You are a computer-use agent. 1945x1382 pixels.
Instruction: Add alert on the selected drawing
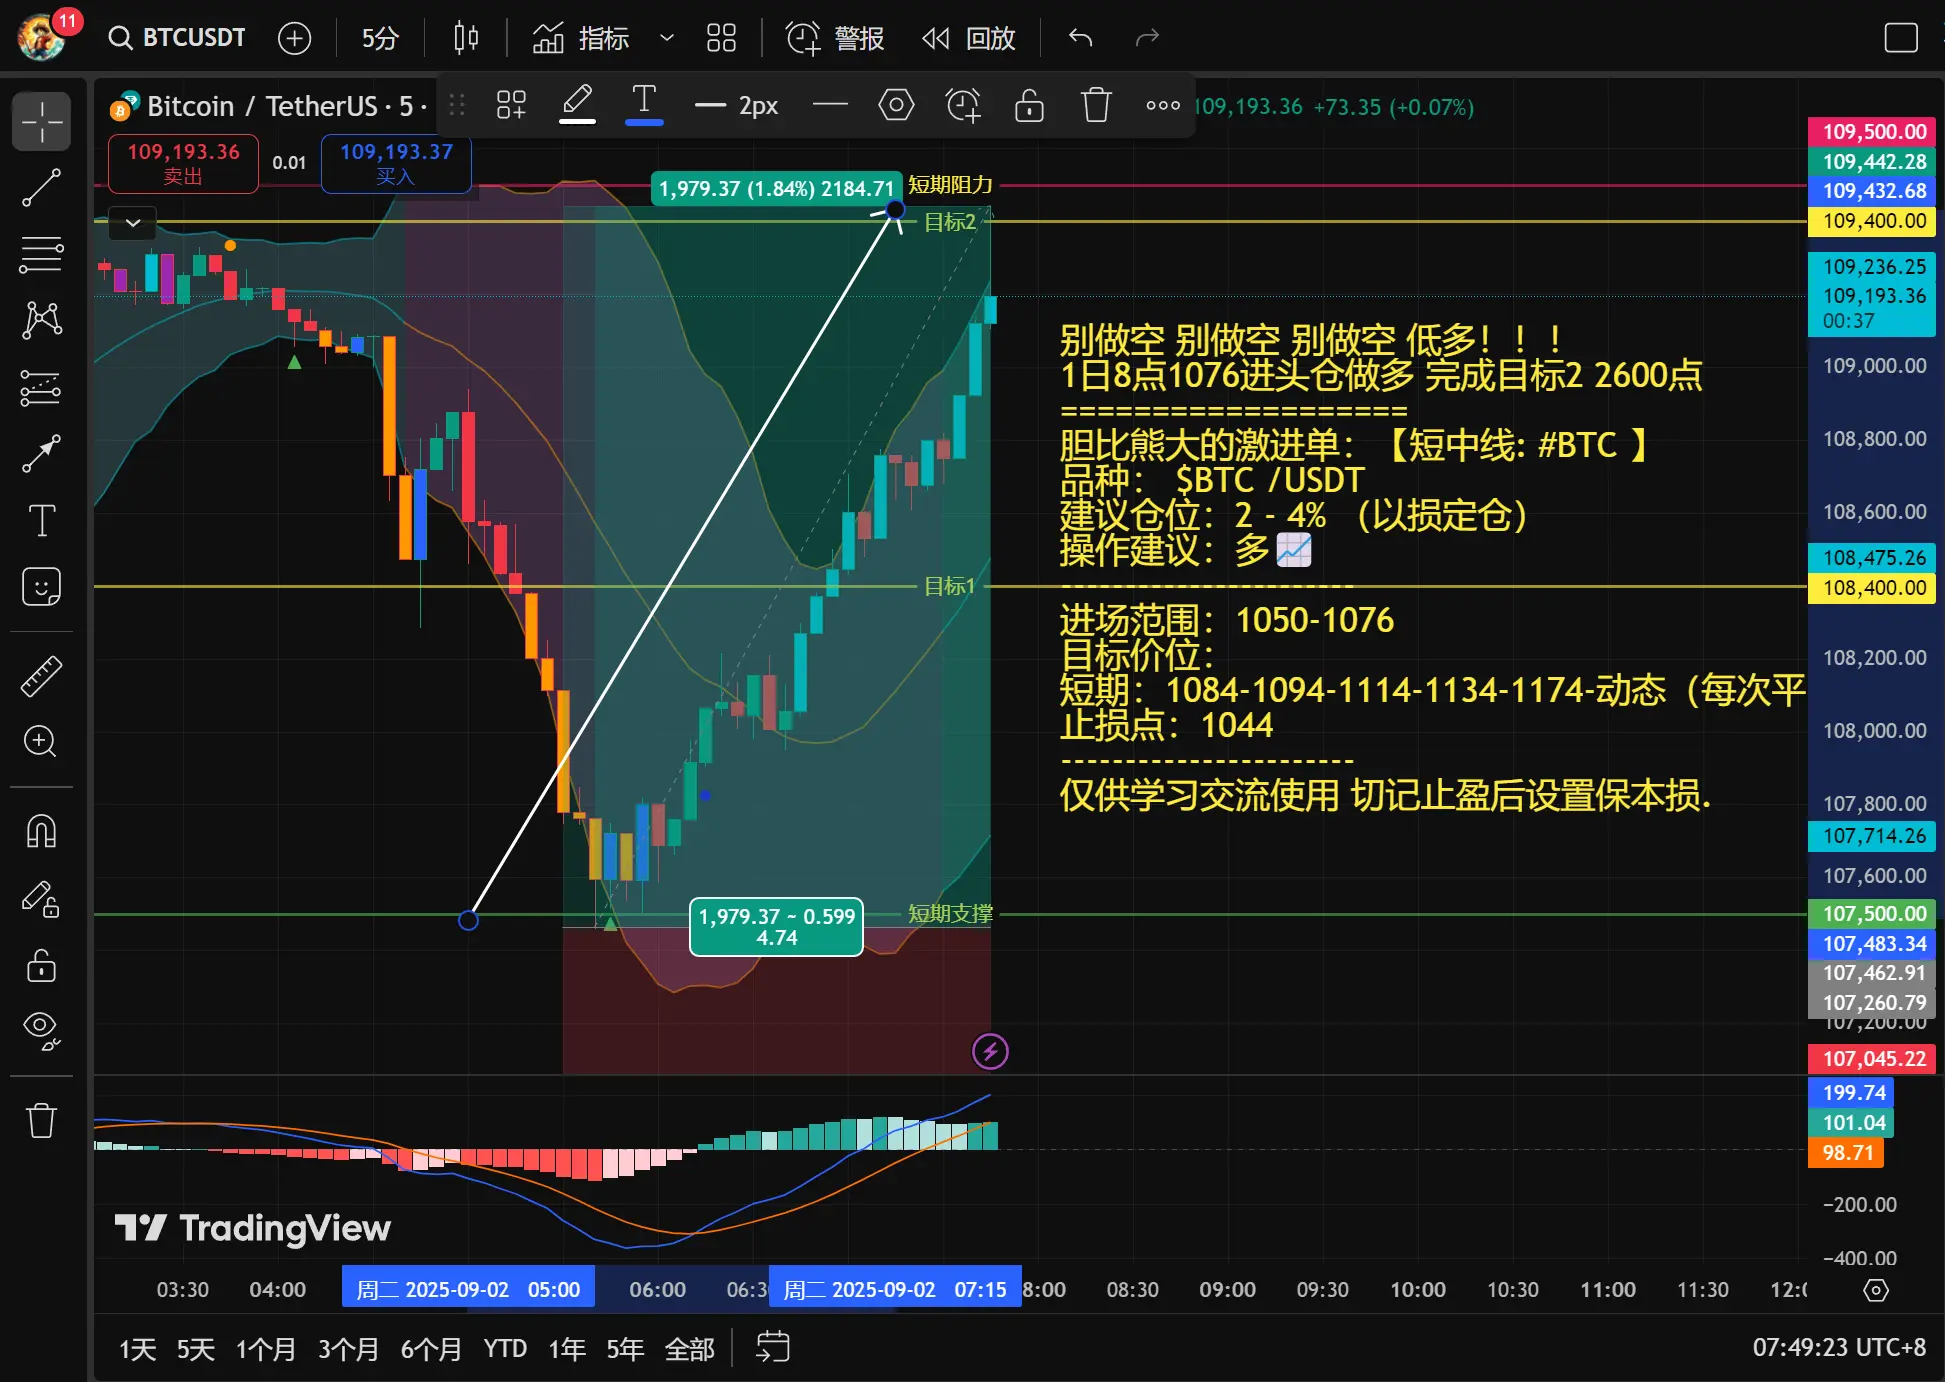coord(963,105)
